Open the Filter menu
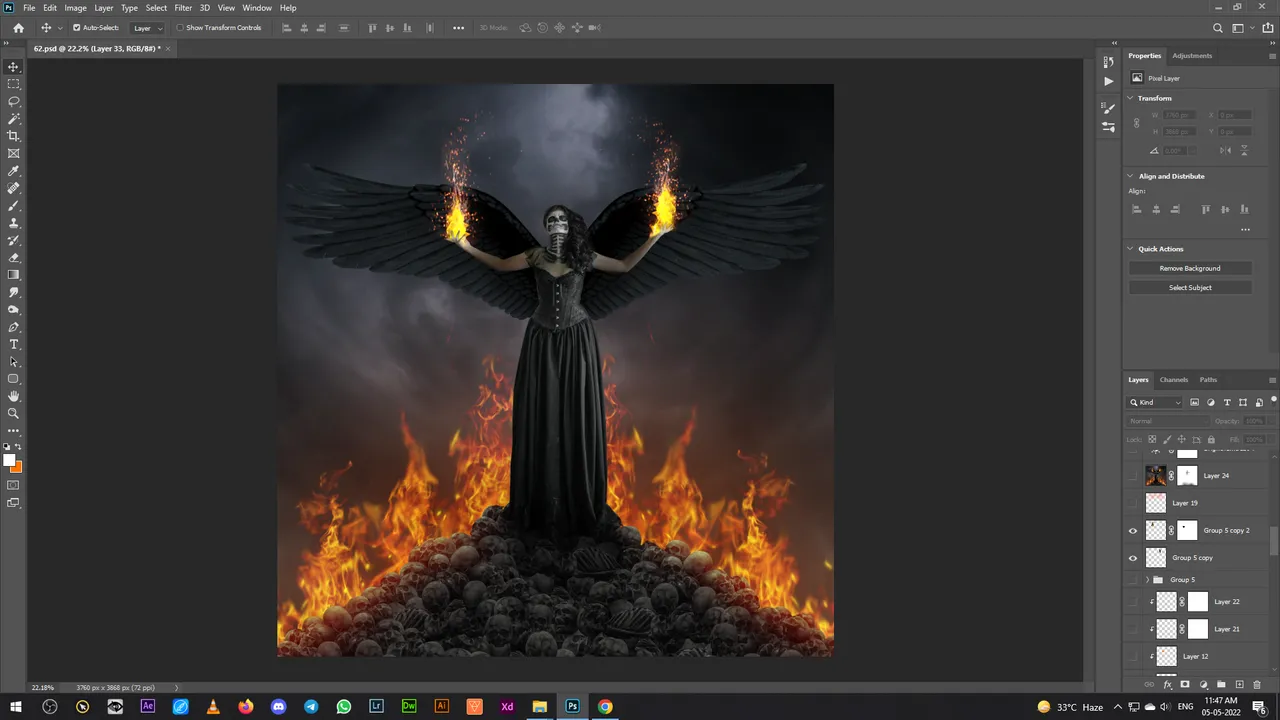The height and width of the screenshot is (720, 1280). (x=183, y=7)
